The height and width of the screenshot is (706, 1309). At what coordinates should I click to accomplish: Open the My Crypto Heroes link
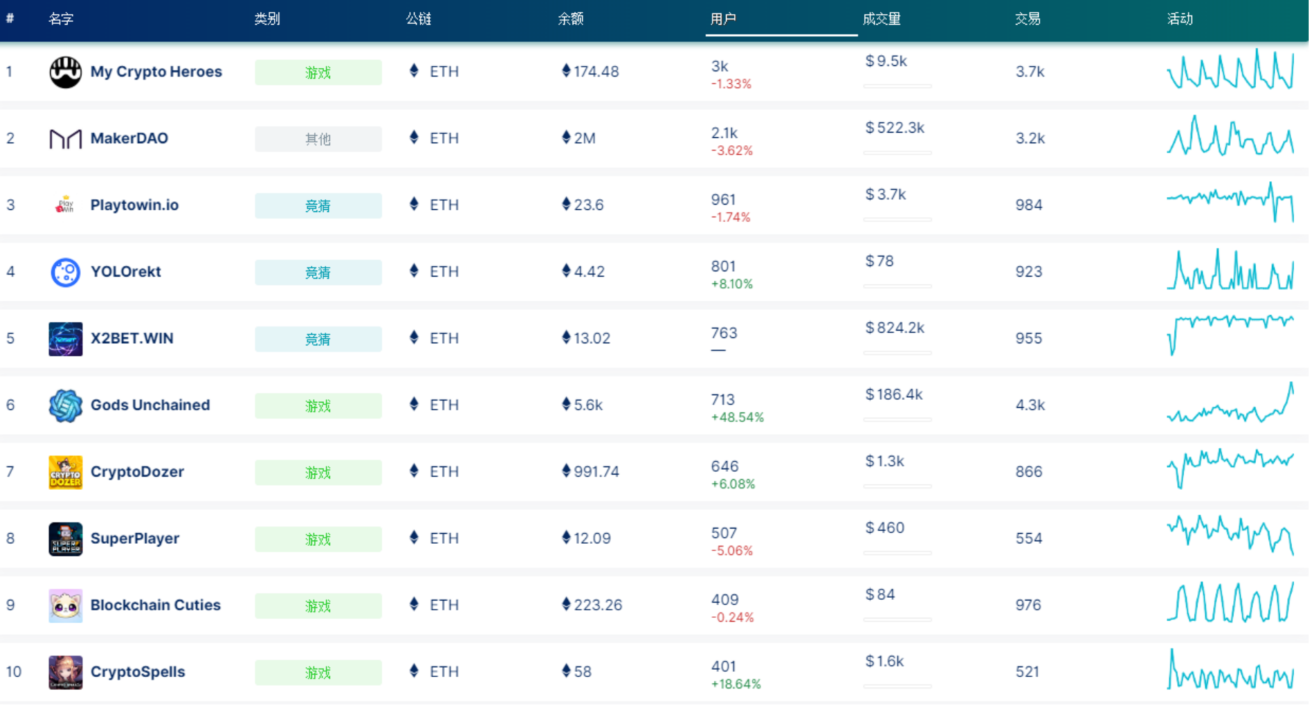(156, 72)
